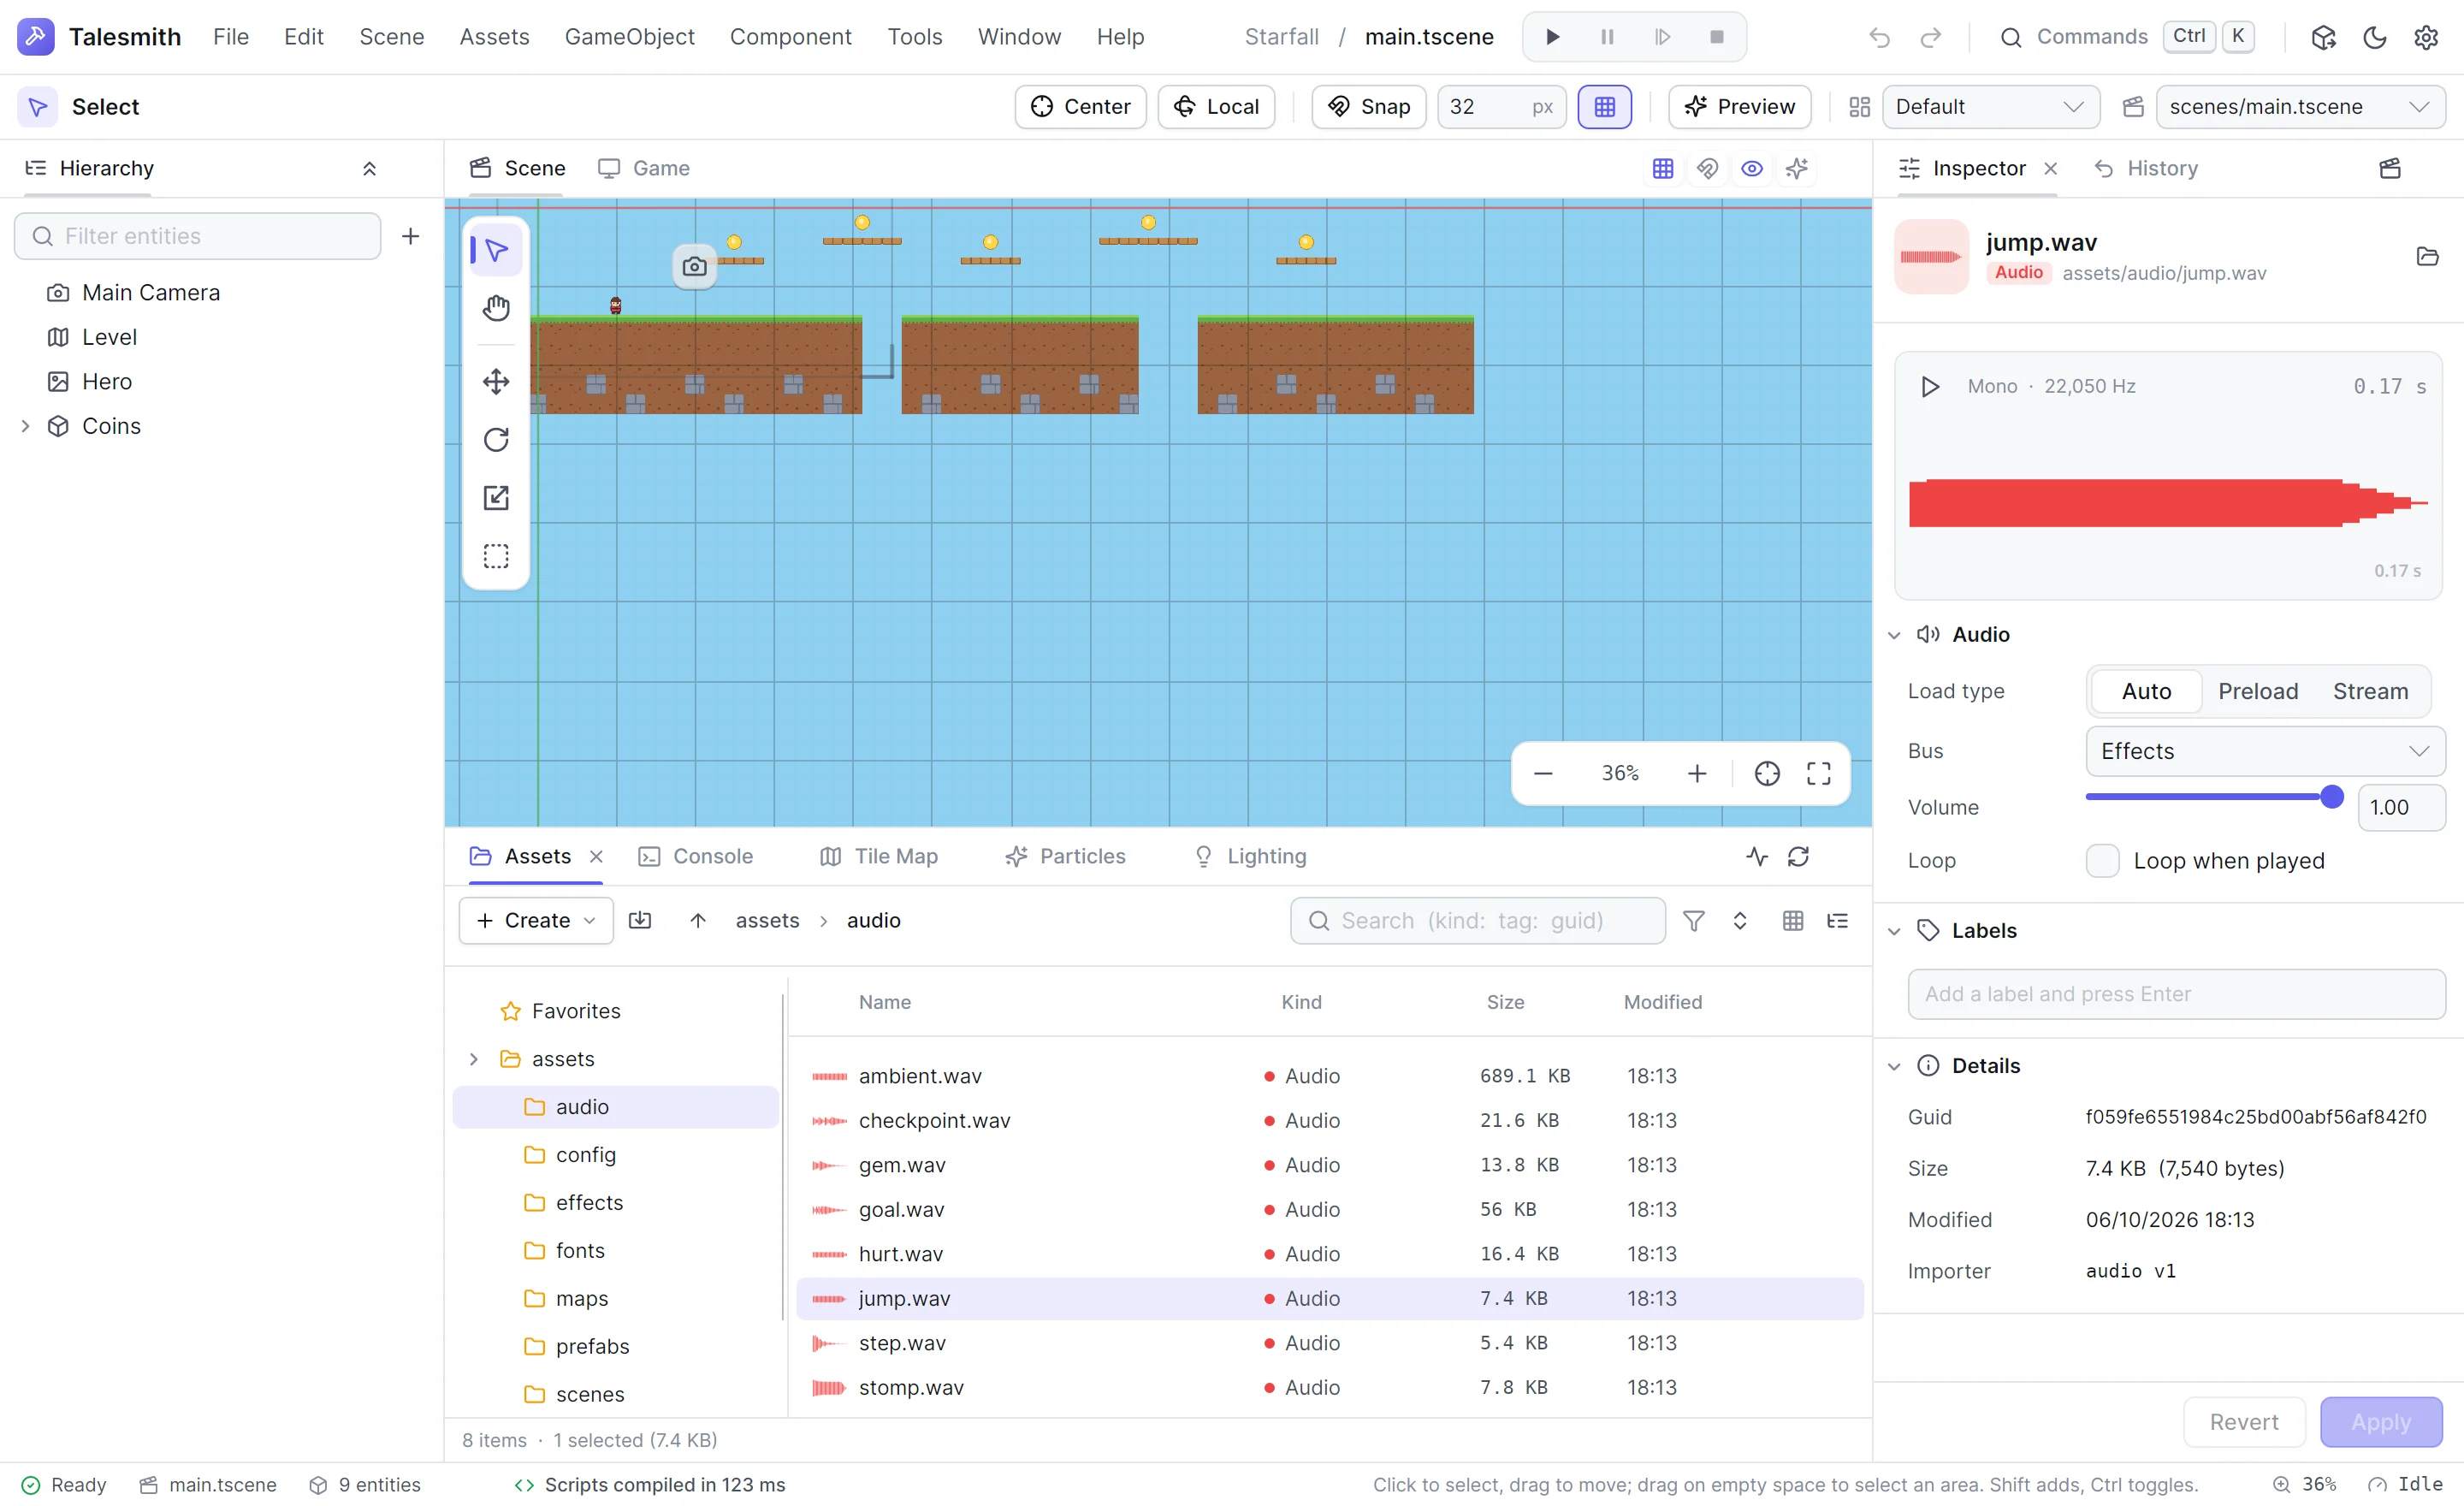Viewport: 2464px width, 1506px height.
Task: Import assets icon next to Create
Action: point(640,920)
